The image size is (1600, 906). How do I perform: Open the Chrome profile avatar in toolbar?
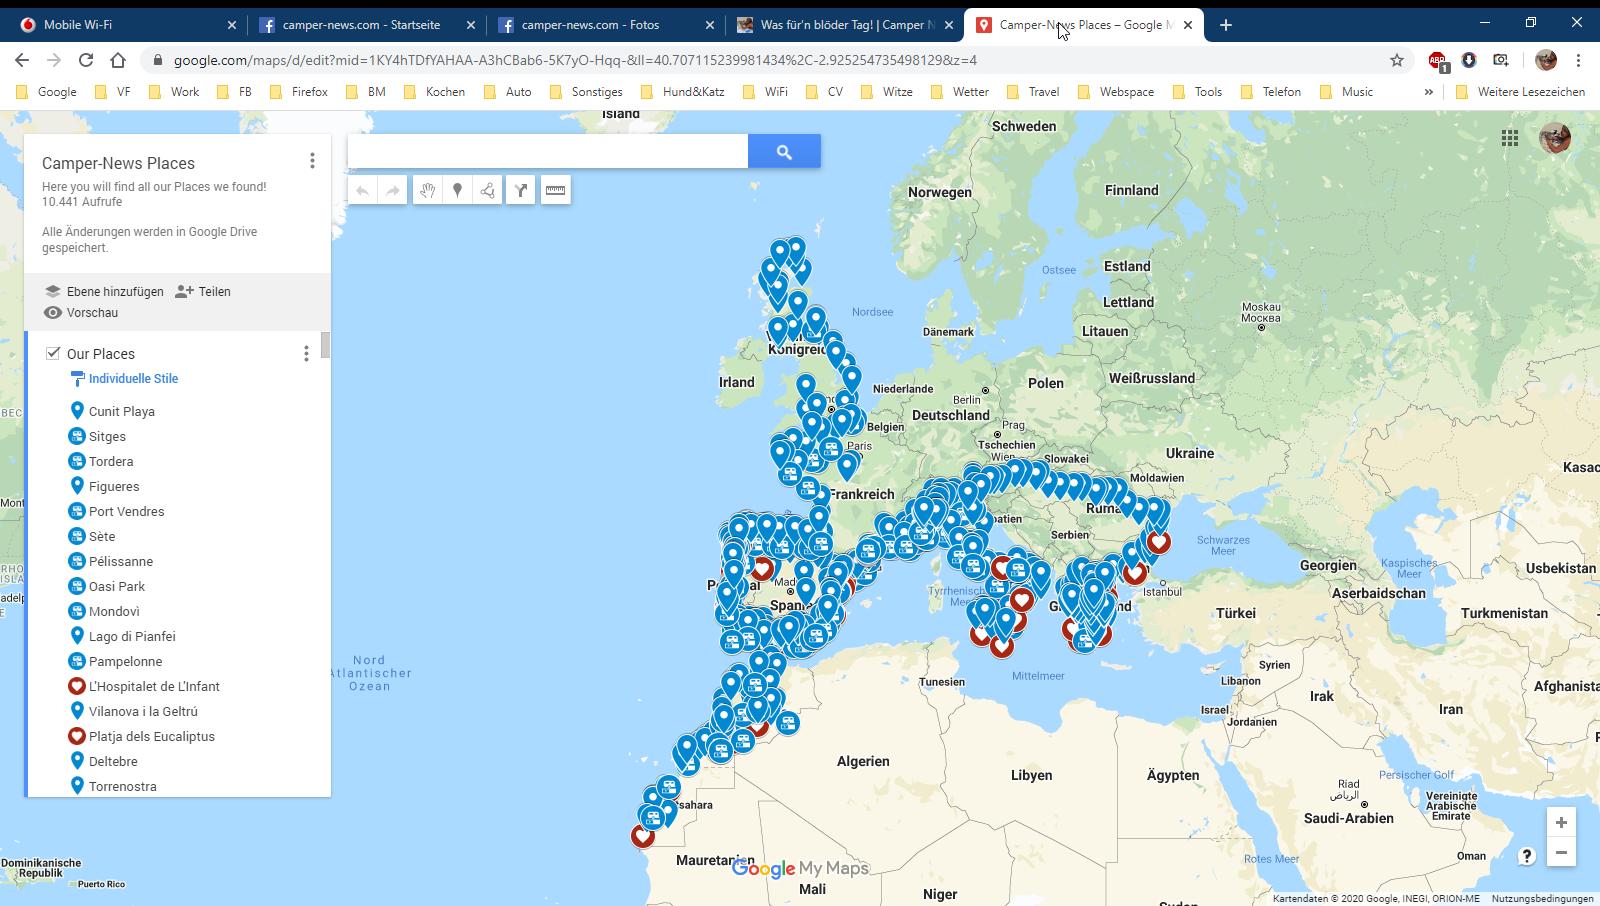(1546, 60)
